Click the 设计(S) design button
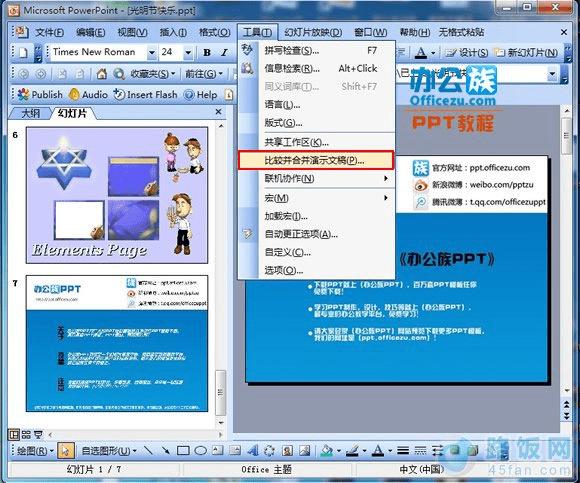 466,53
